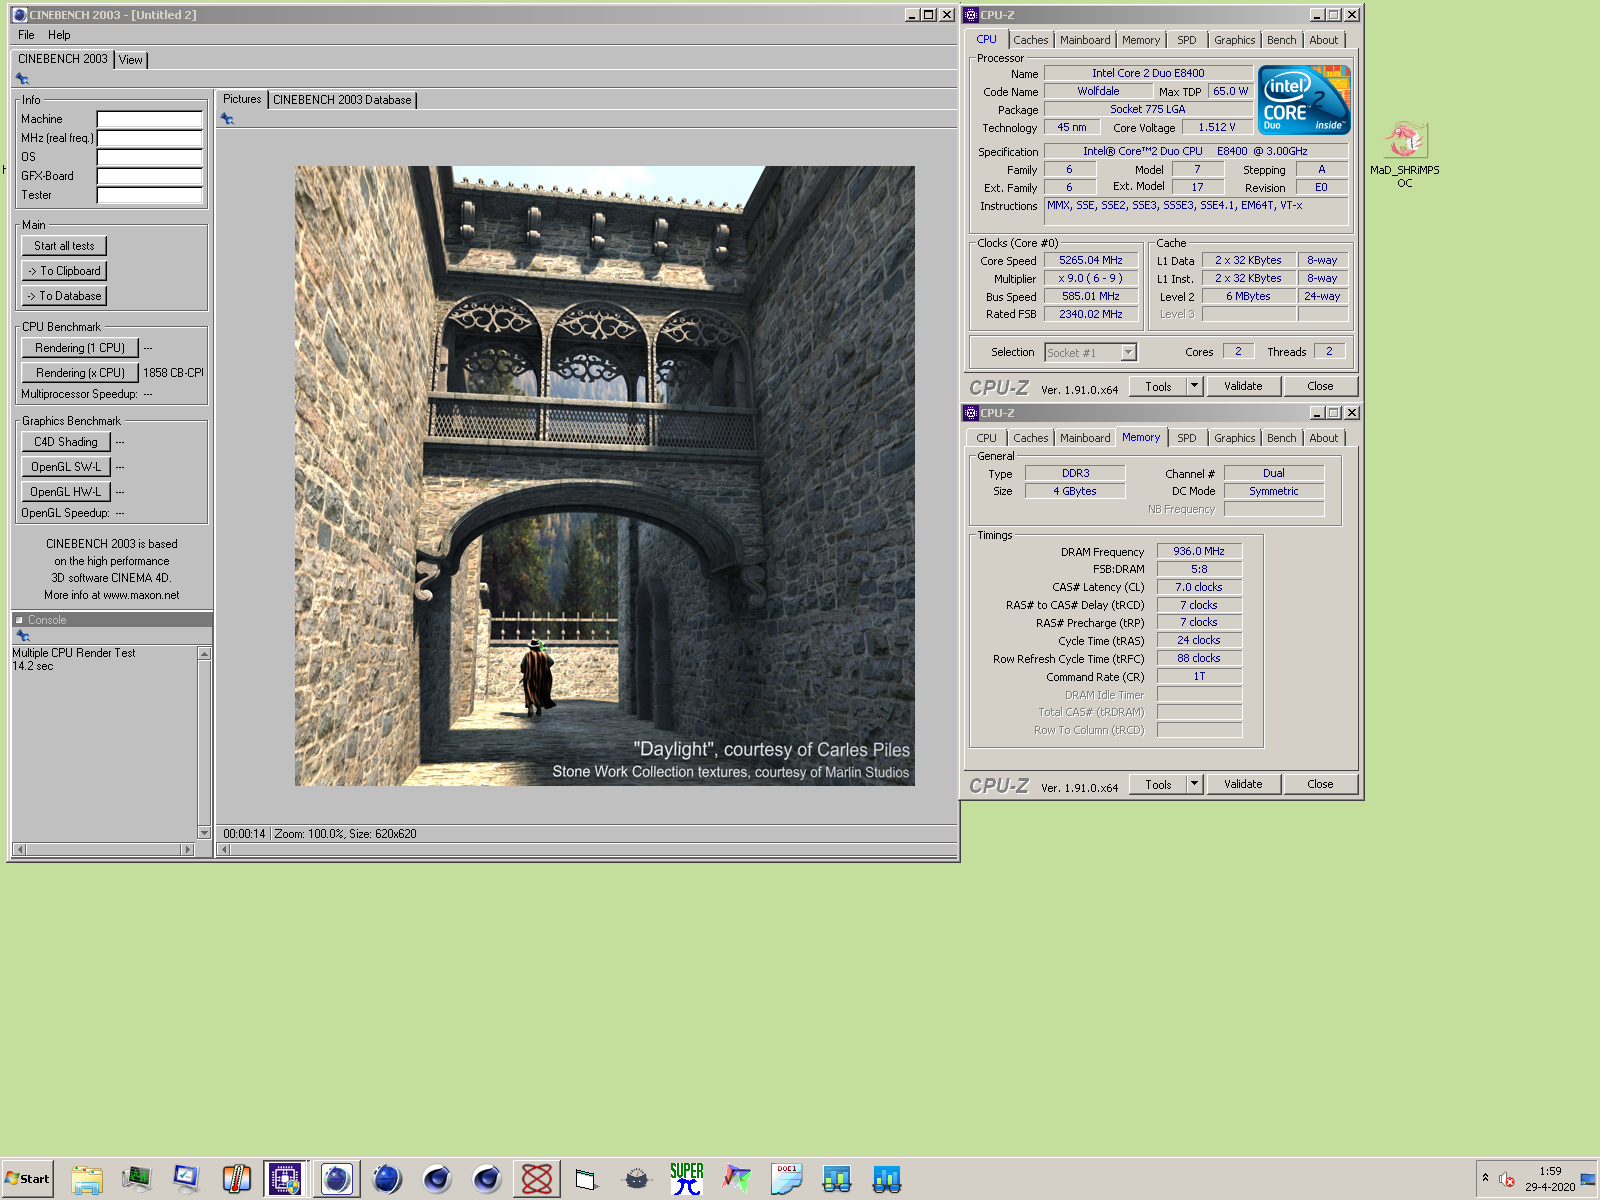Open the red knot icon in taskbar
This screenshot has width=1600, height=1200.
537,1179
